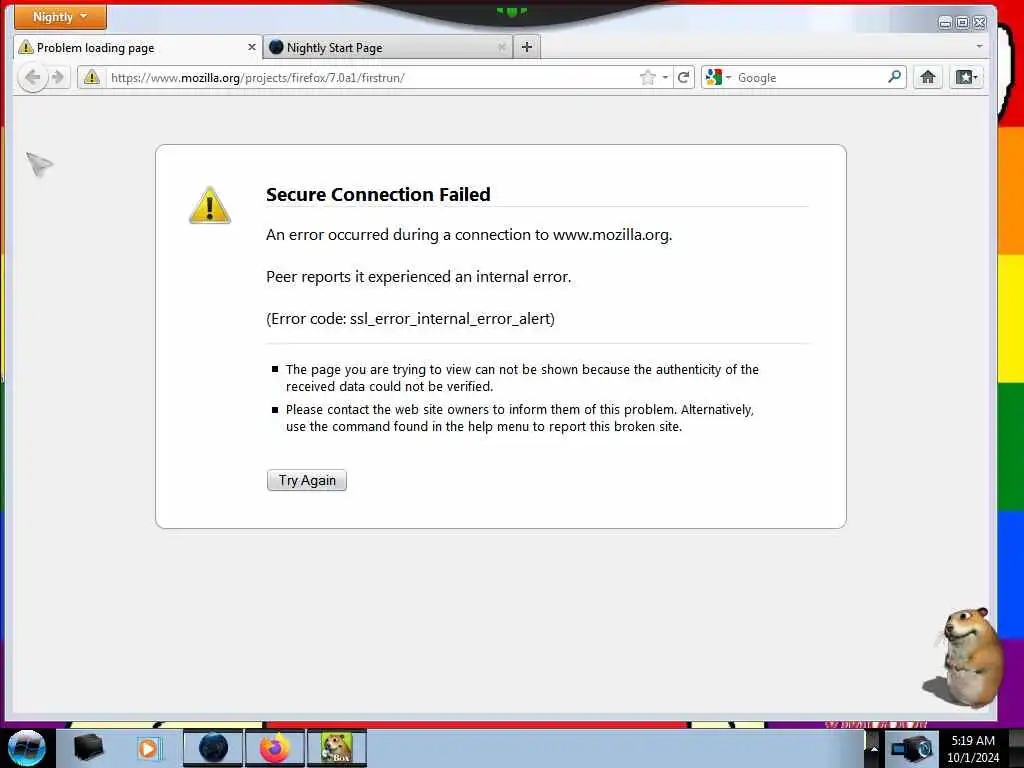The height and width of the screenshot is (768, 1024).
Task: Go forward with the forward arrow
Action: 58,78
